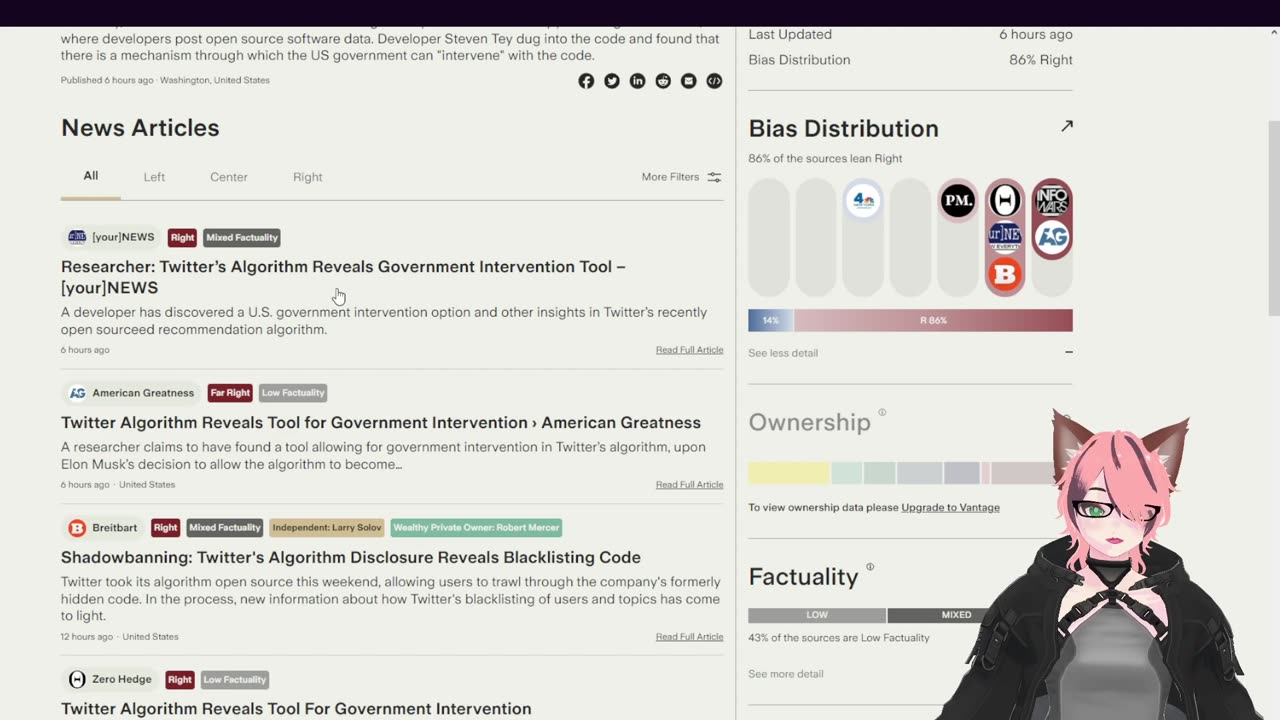The height and width of the screenshot is (720, 1280).
Task: Read Full Article for Breitbart
Action: (x=689, y=637)
